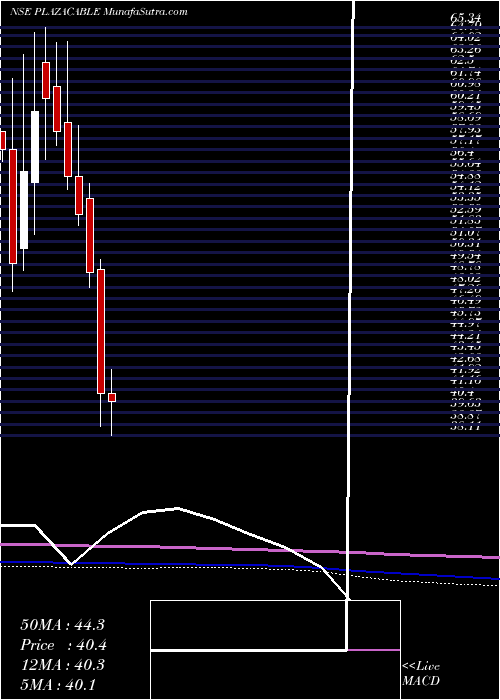This screenshot has height=700, width=500.
Task: Click the solid blue moving average line
Action: [250, 566]
